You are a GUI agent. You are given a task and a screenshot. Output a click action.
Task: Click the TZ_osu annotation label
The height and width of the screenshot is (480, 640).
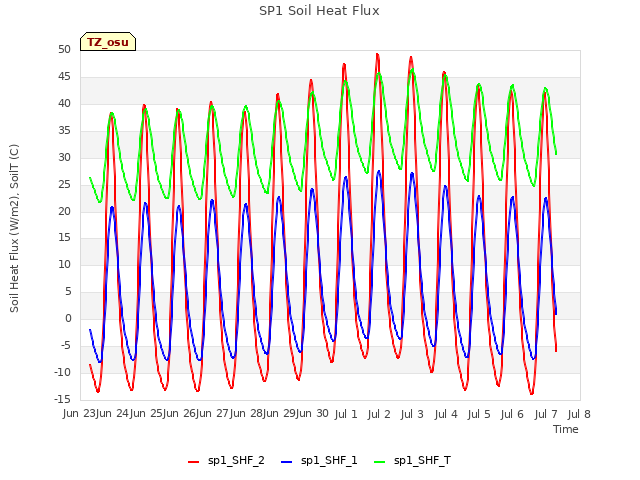pos(108,42)
